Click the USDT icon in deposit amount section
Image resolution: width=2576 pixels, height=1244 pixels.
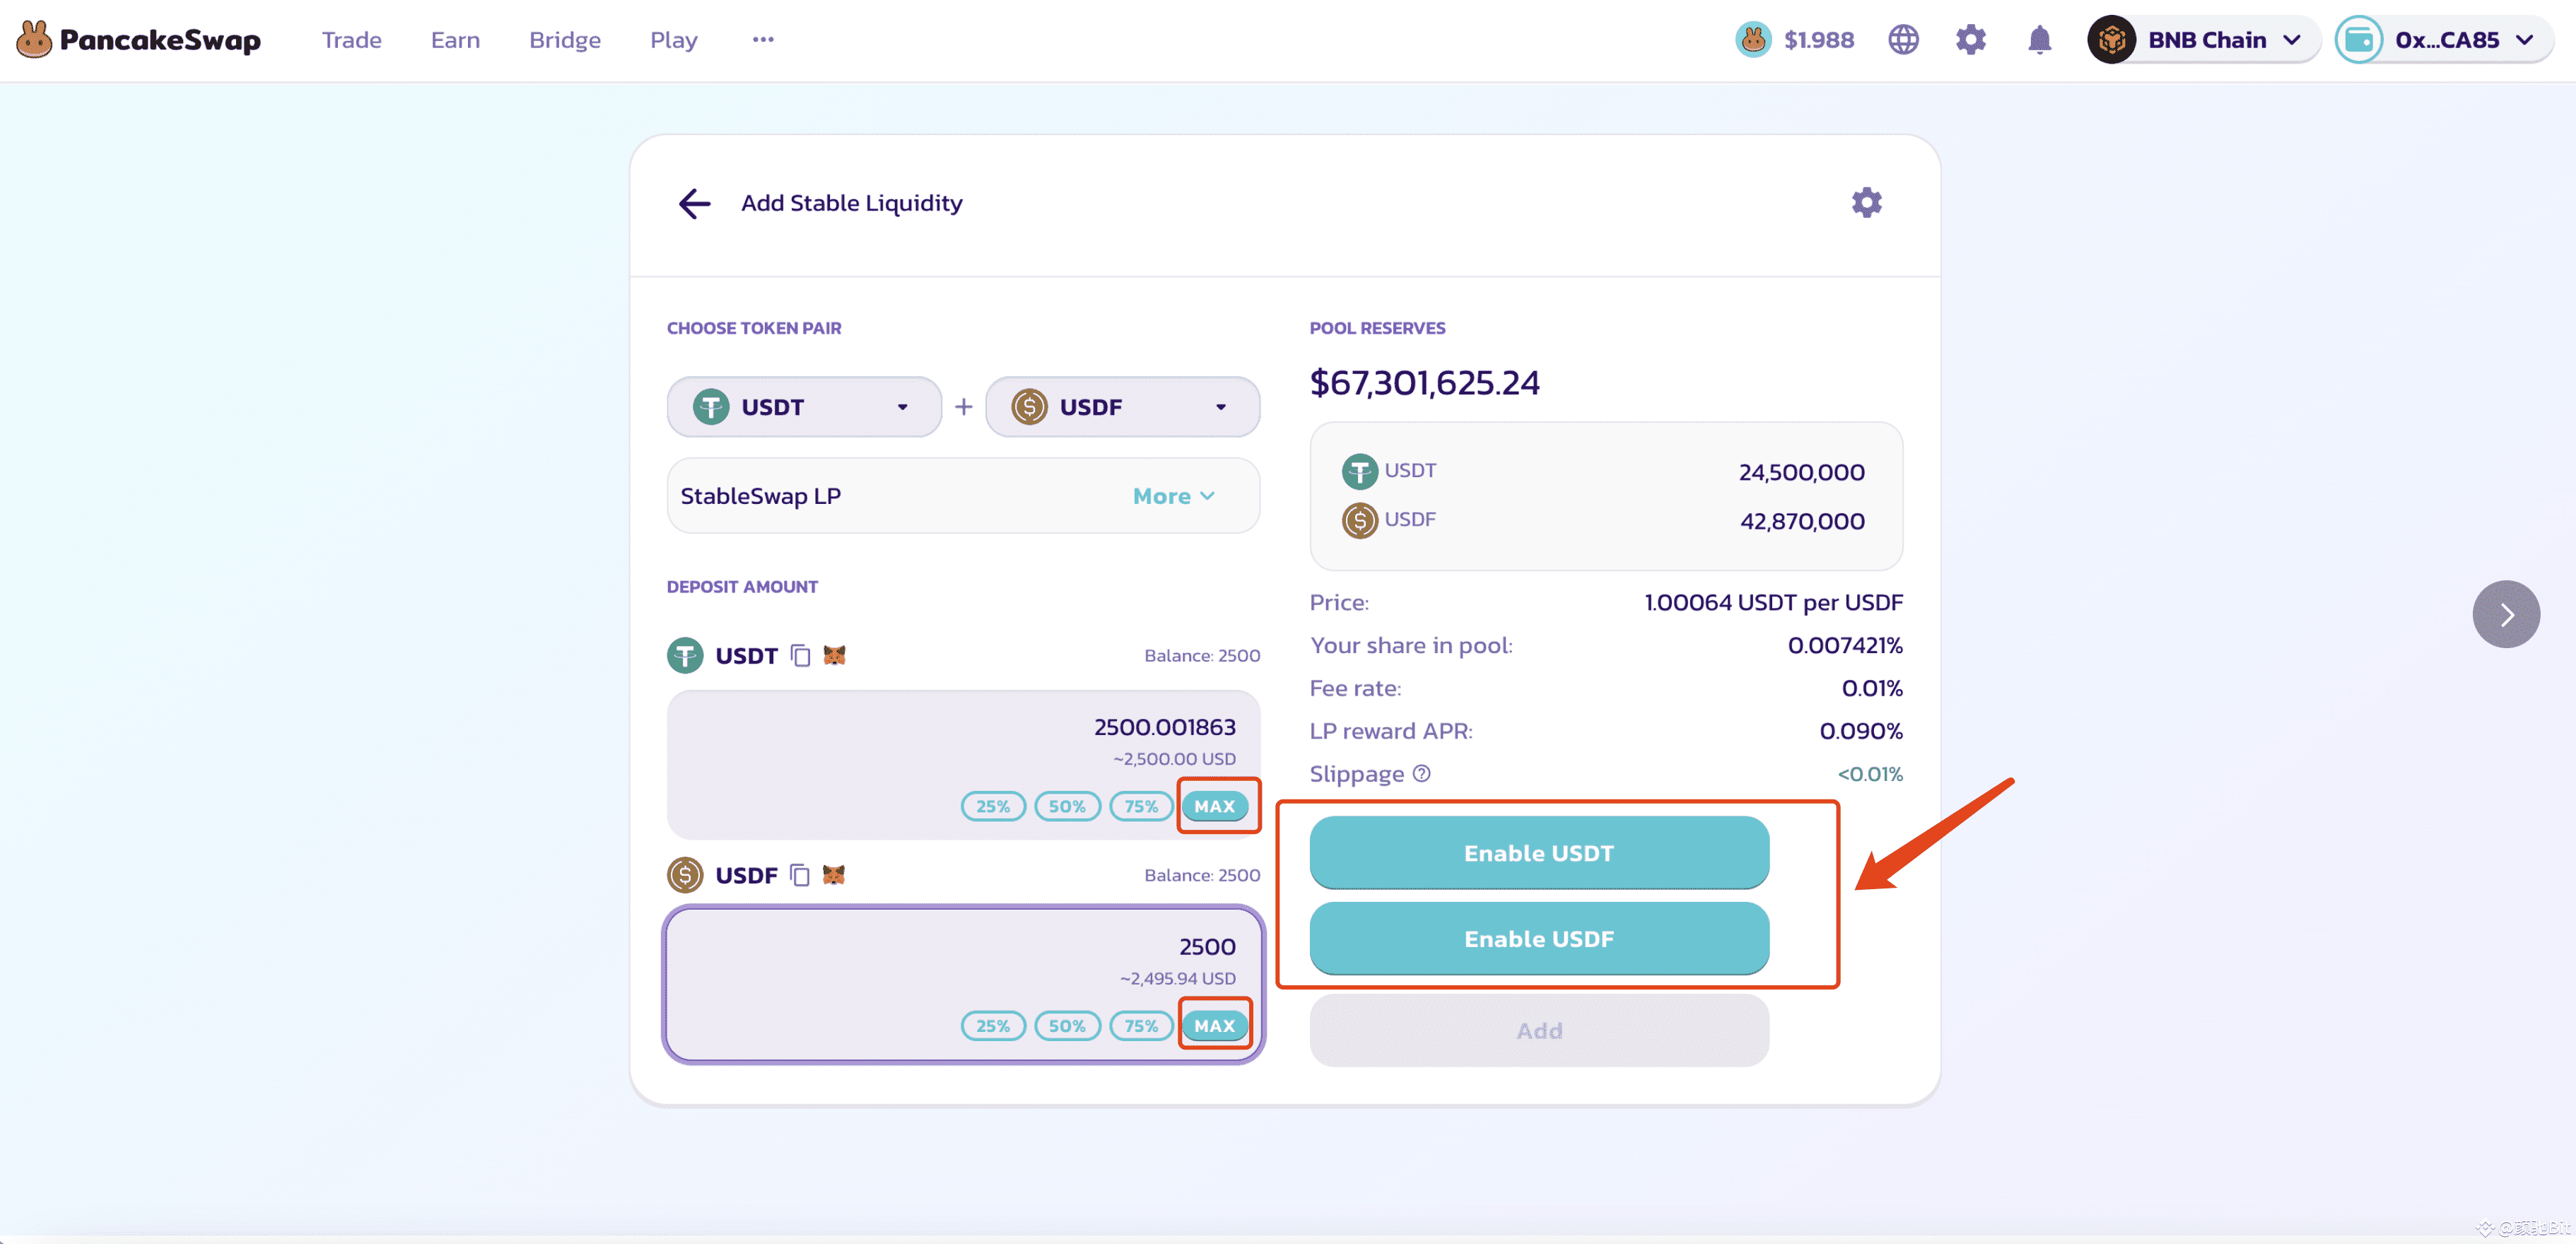685,656
